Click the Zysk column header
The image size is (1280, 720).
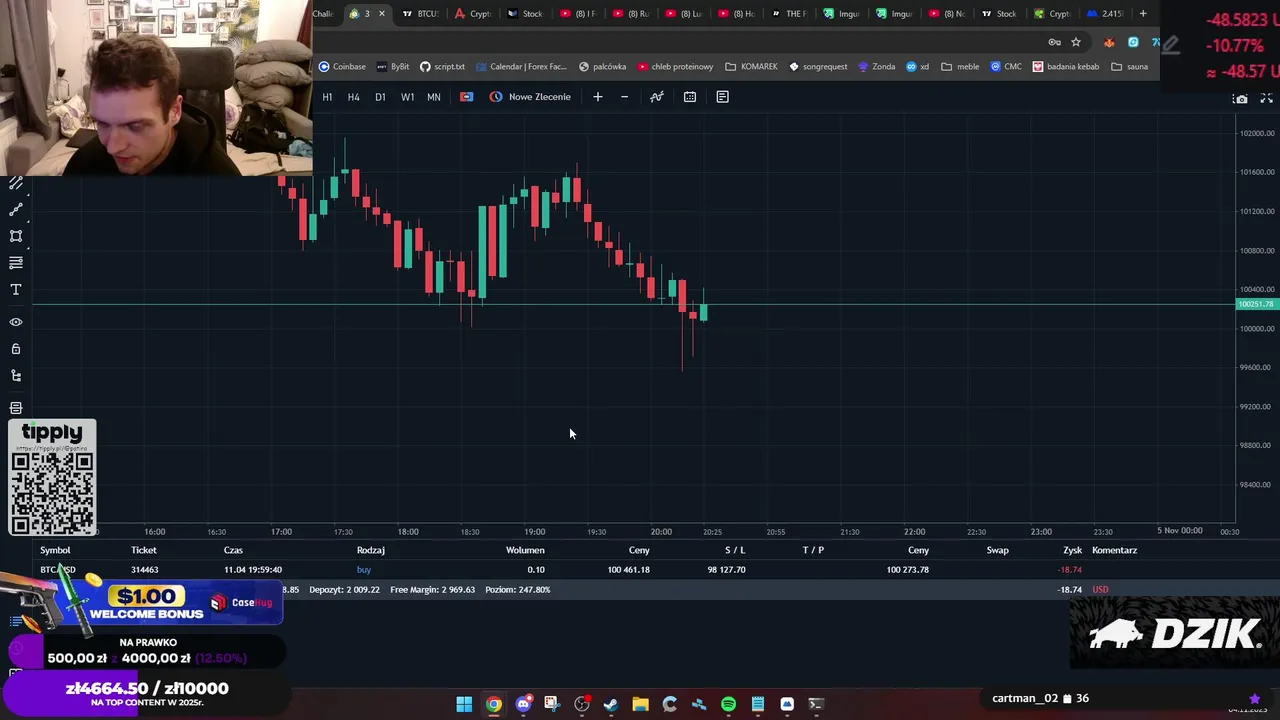[1072, 550]
